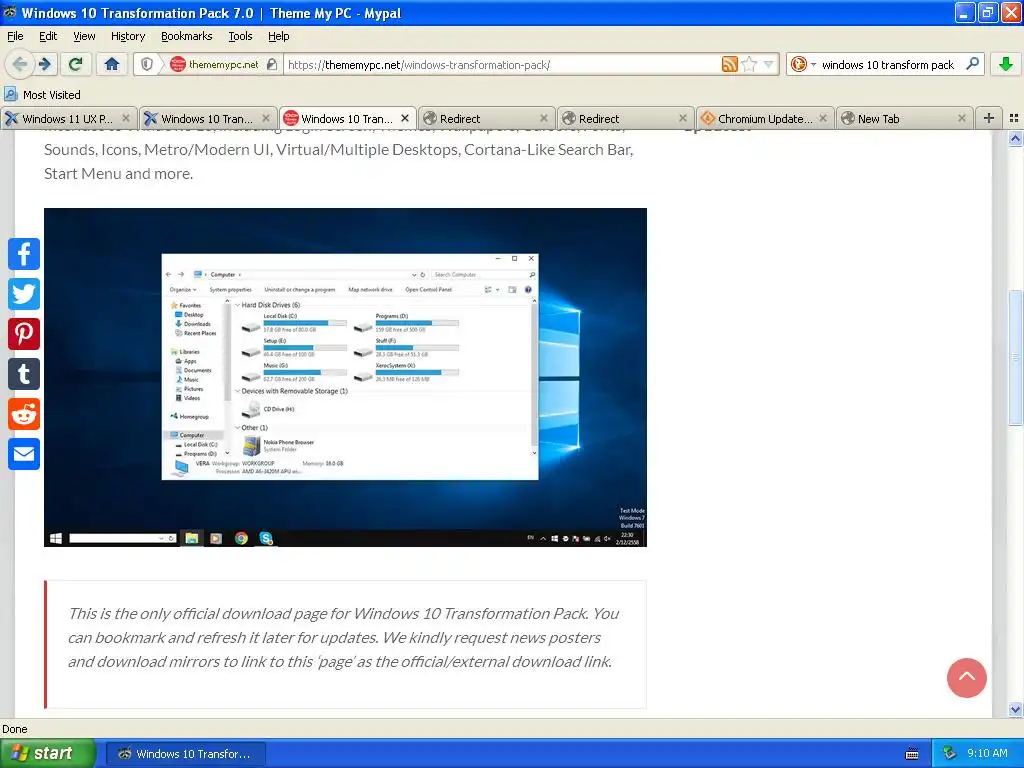Share page on Facebook

pos(24,254)
